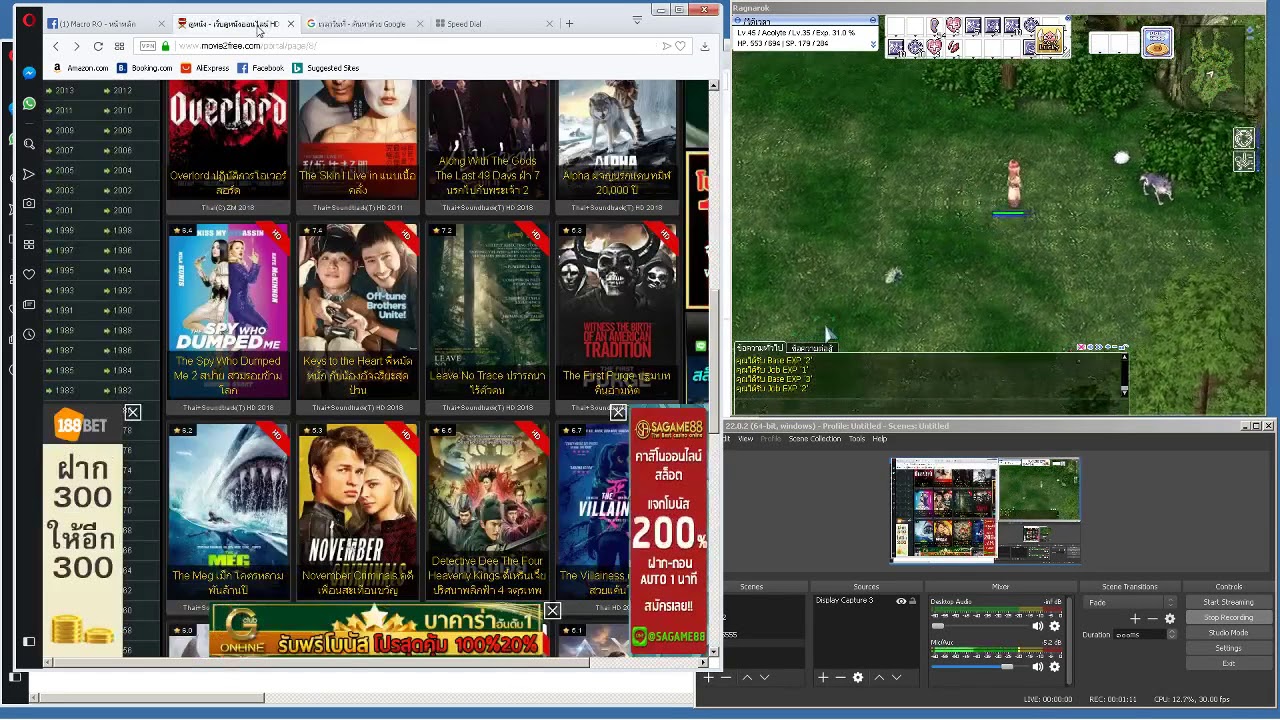Screen dimensions: 1280x720
Task: Mute Desktop Audio speaker icon
Action: click(1038, 626)
